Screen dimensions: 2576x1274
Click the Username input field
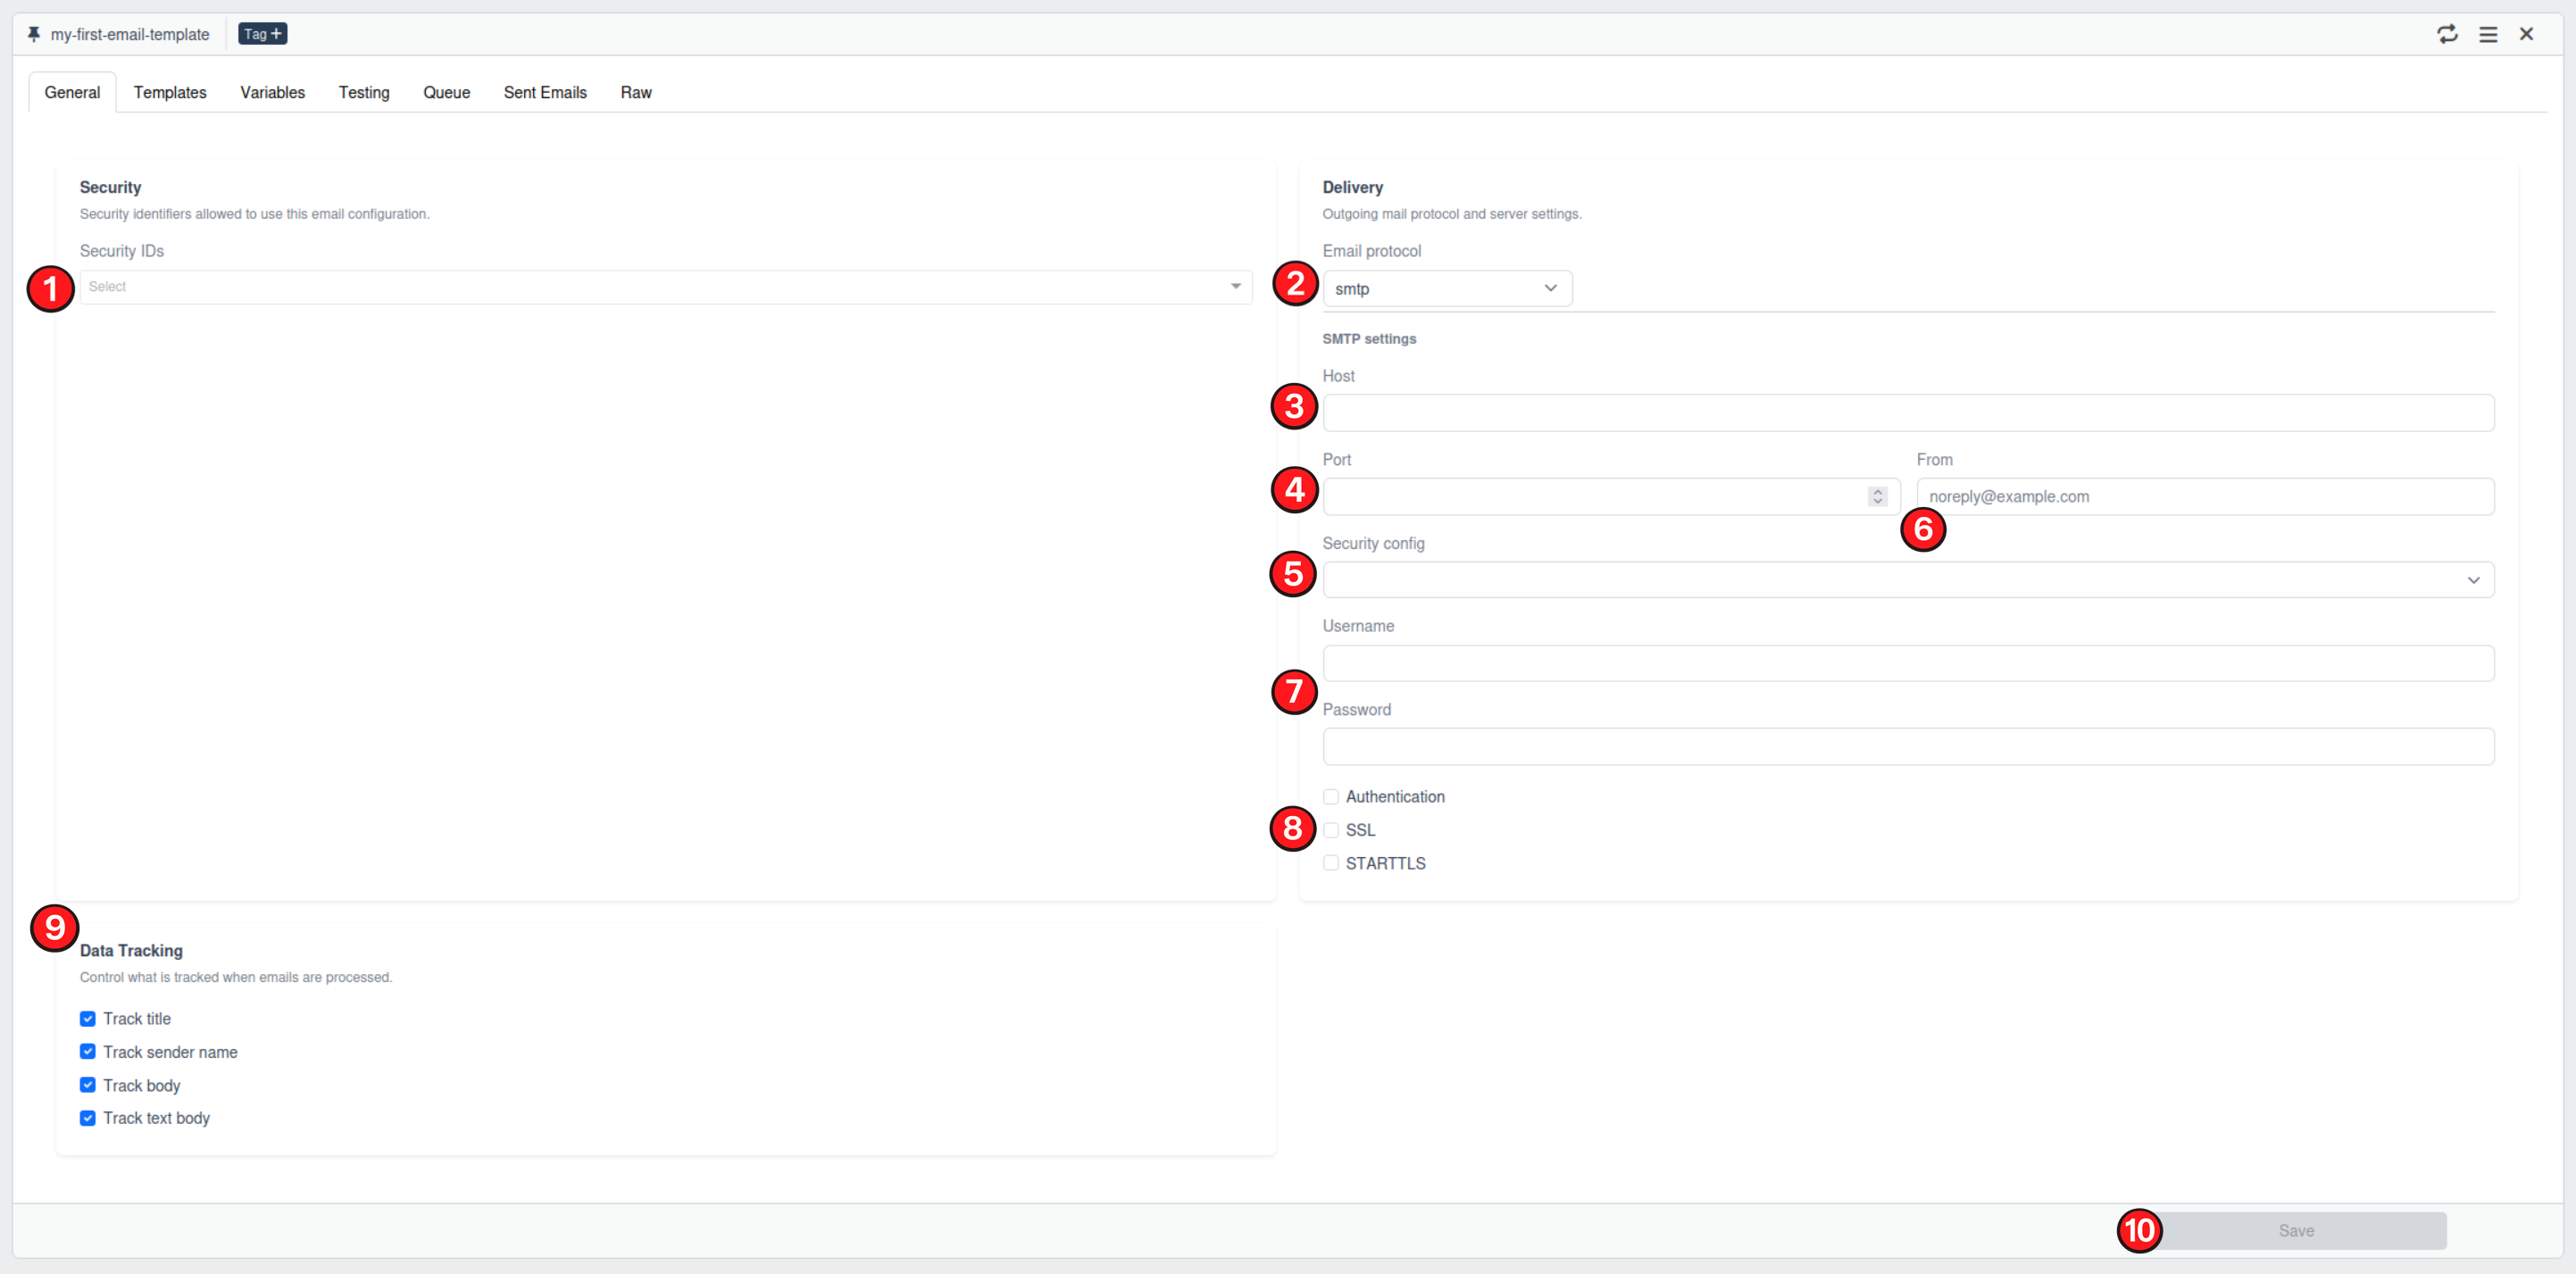point(1907,663)
